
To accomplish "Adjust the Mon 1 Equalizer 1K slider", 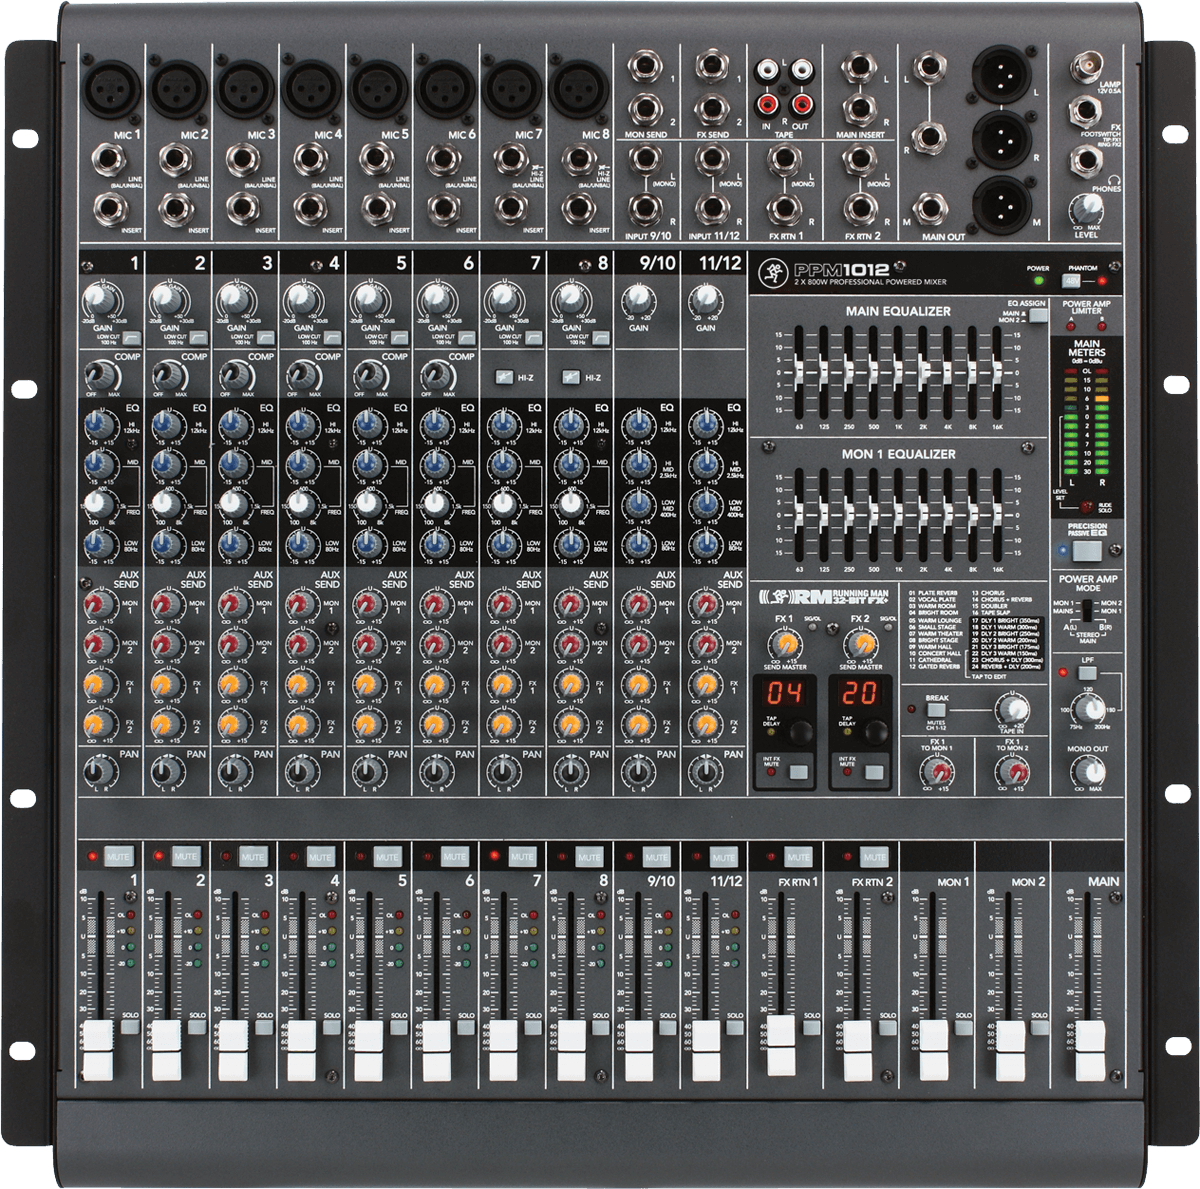I will pyautogui.click(x=898, y=514).
